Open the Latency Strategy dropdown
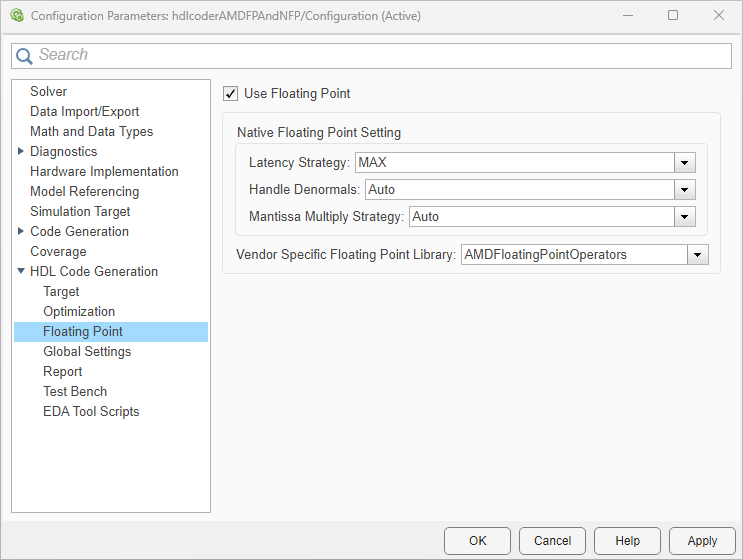This screenshot has height=560, width=743. 685,163
